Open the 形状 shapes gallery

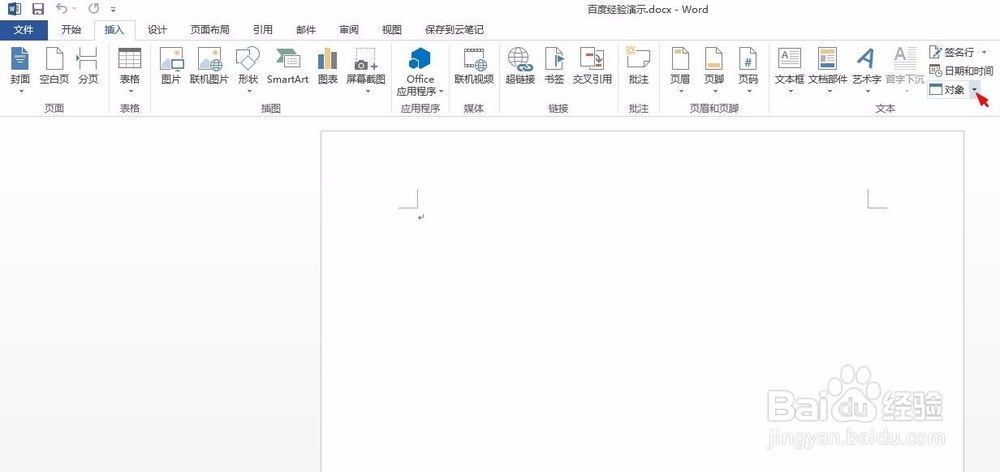[x=248, y=70]
